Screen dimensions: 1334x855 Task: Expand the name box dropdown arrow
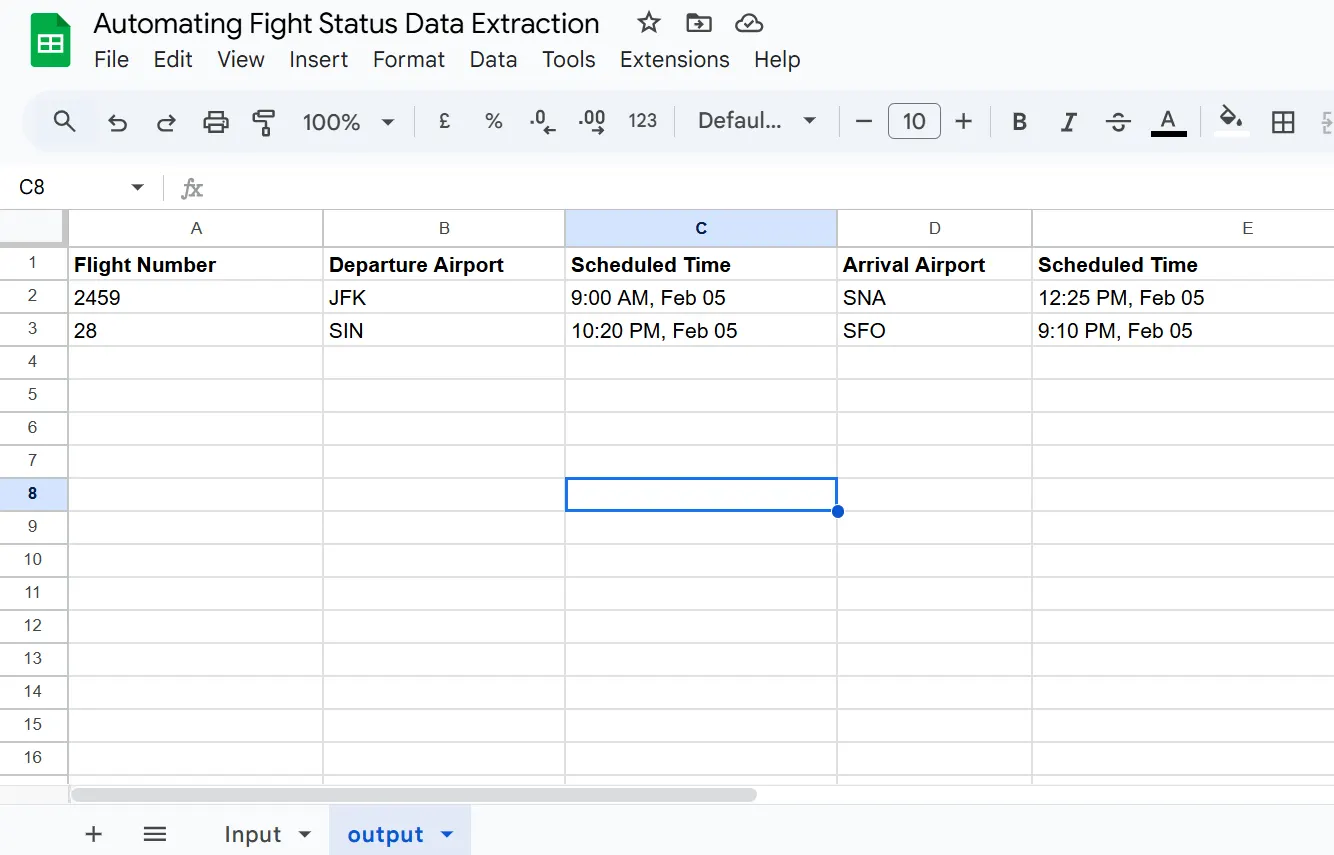click(x=137, y=187)
